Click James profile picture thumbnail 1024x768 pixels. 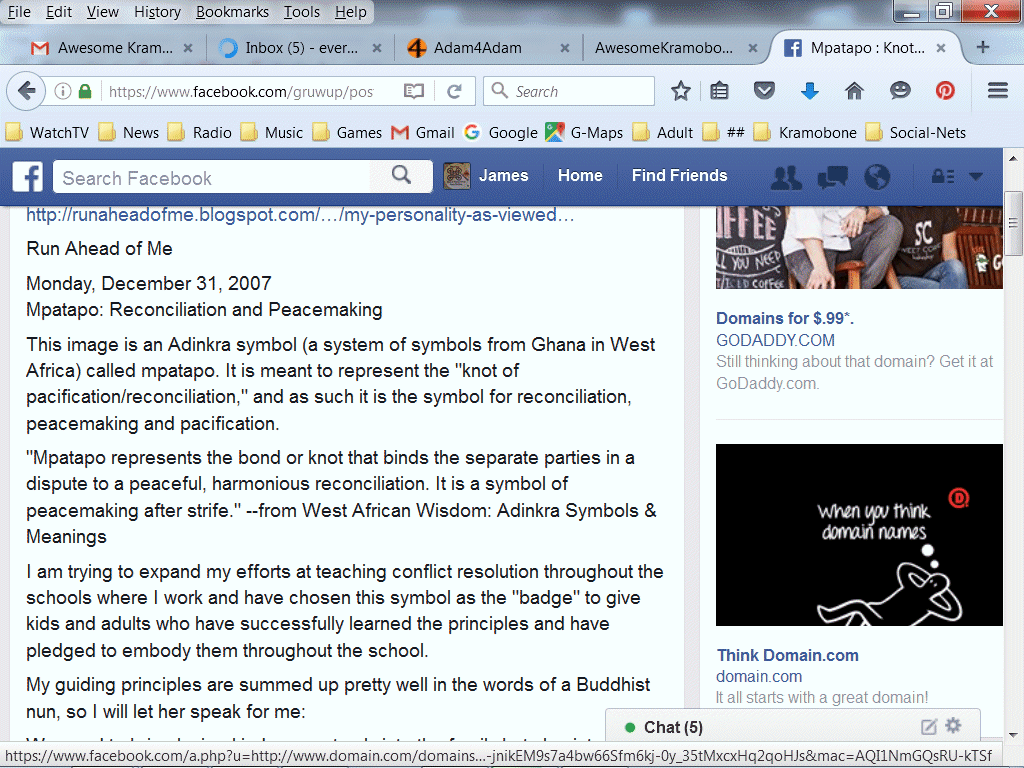tap(456, 176)
